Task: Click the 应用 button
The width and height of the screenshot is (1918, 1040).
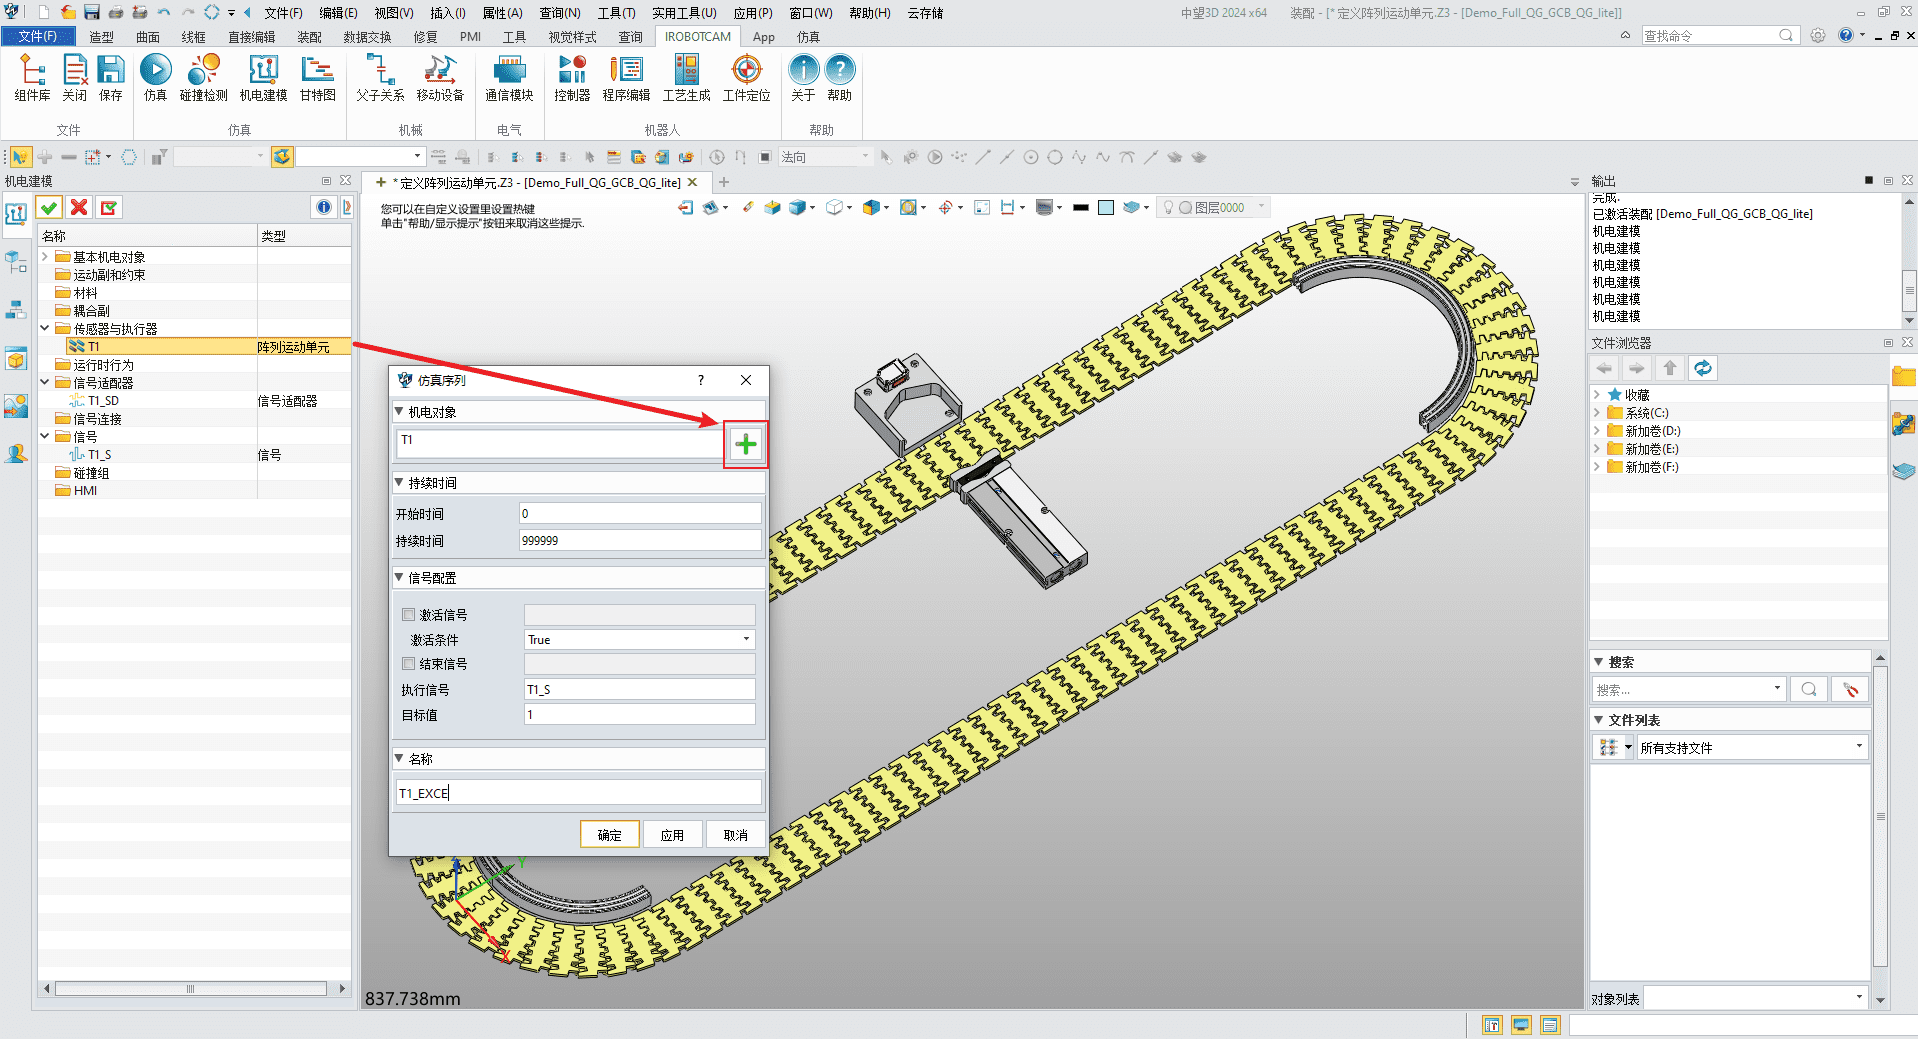Action: (x=672, y=835)
